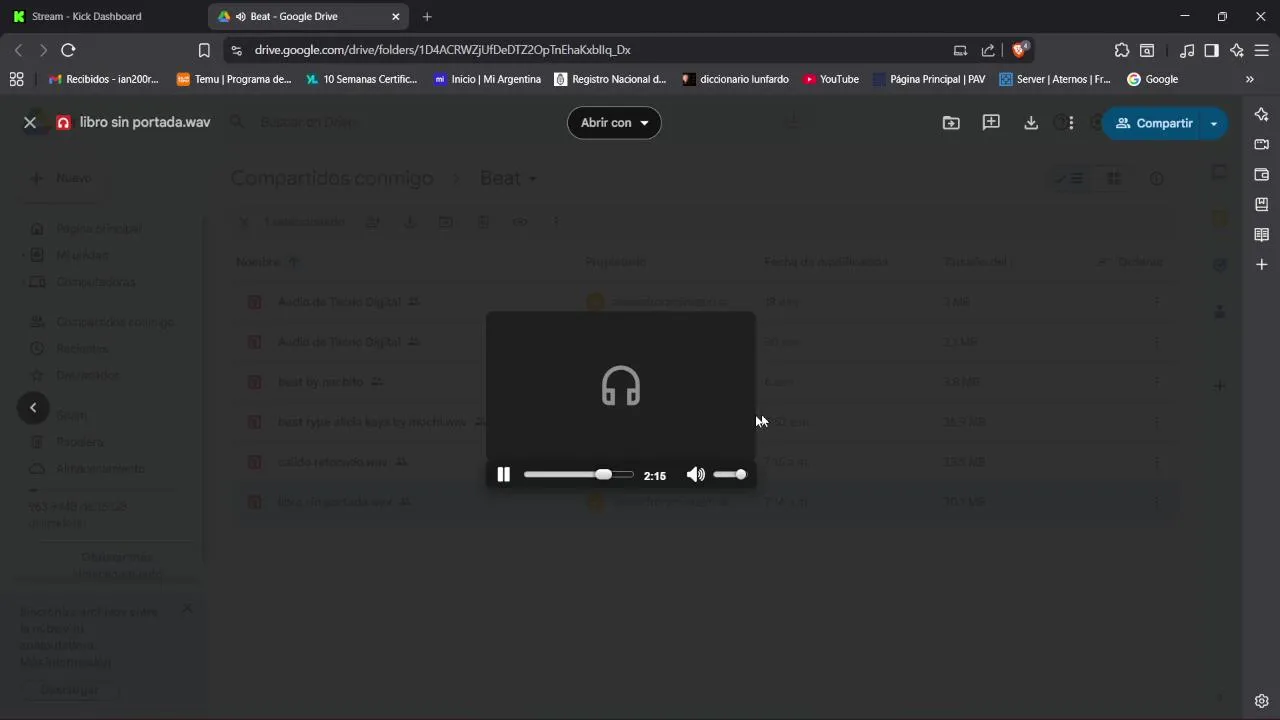The image size is (1280, 720).
Task: Open YouTube bookmark
Action: click(831, 79)
